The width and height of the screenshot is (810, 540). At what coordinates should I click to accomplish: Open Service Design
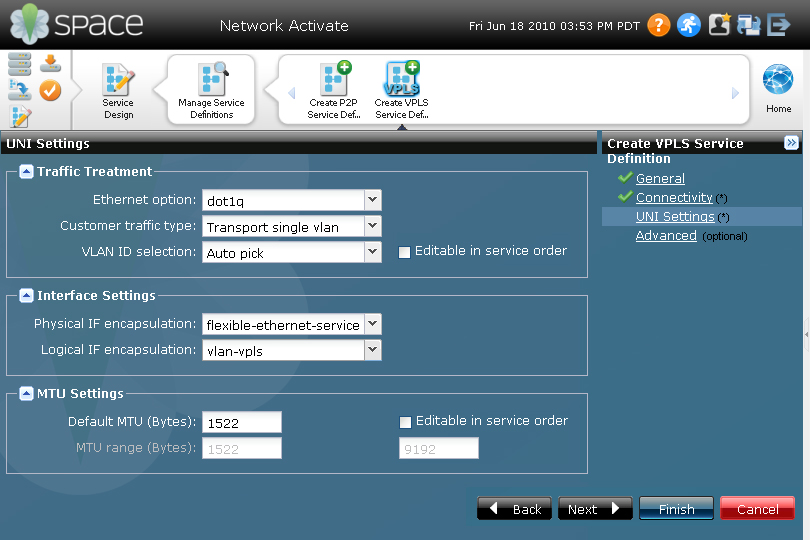[x=118, y=90]
